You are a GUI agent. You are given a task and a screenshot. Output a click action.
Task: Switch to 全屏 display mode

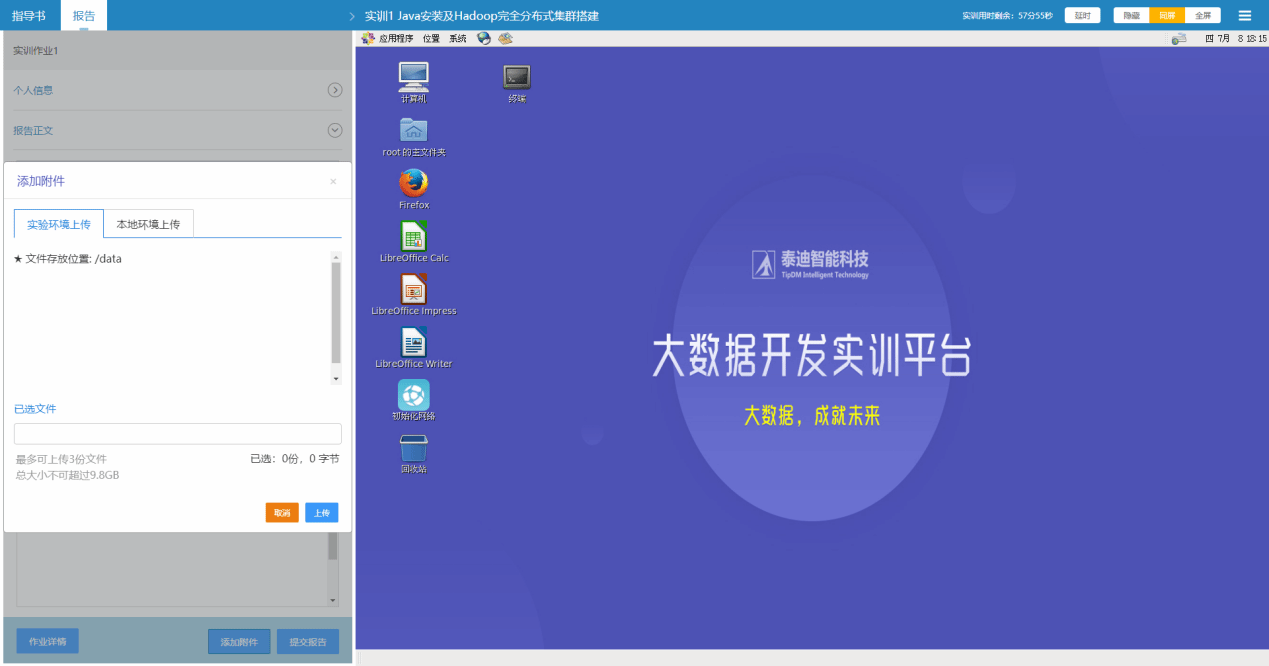click(x=1203, y=15)
